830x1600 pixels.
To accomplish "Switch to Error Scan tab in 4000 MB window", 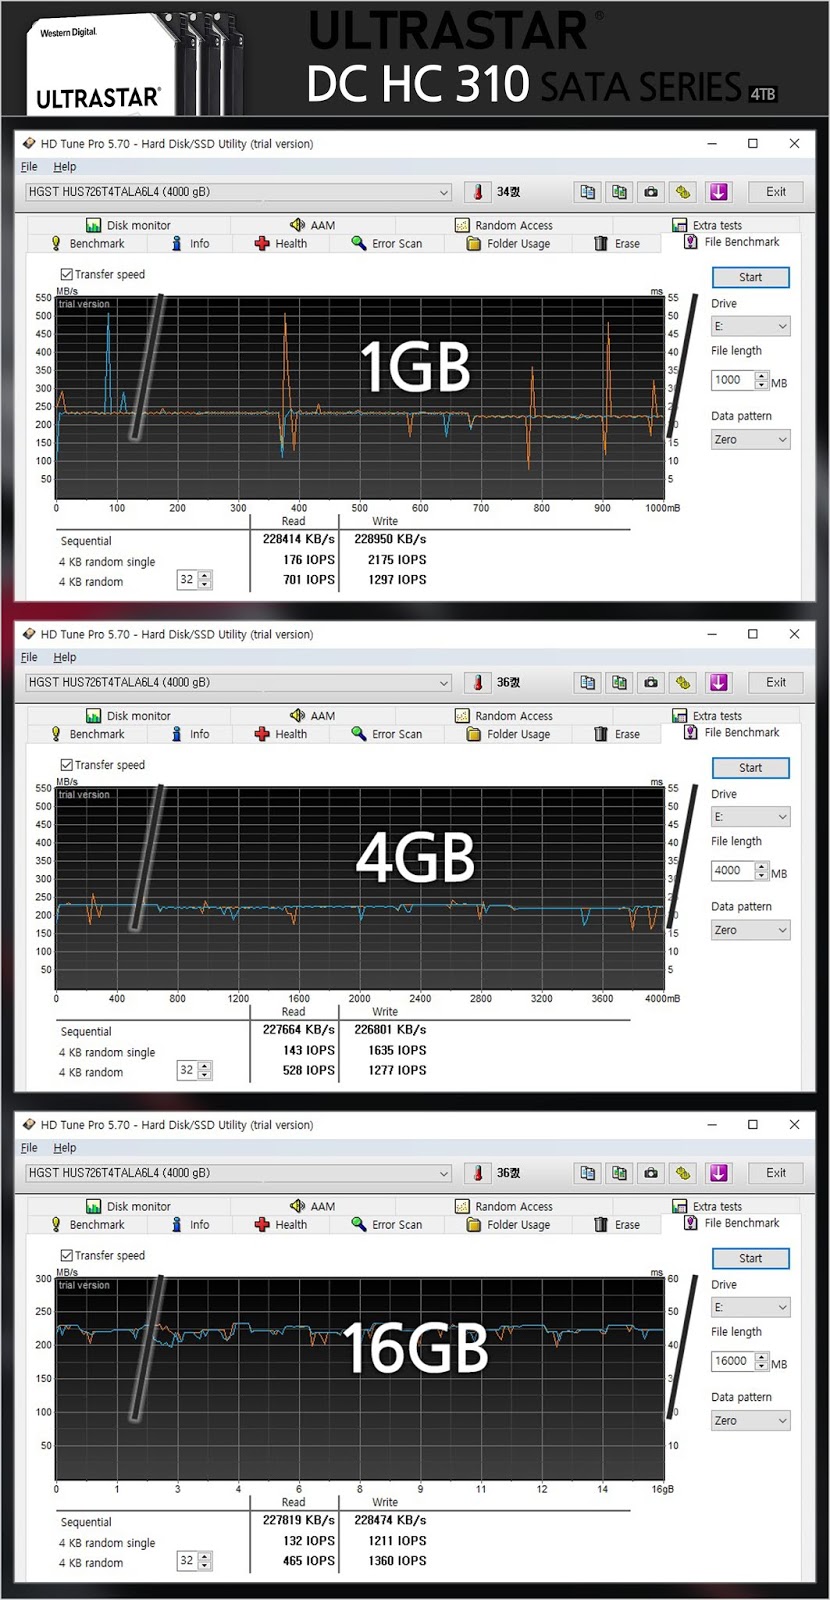I will coord(387,734).
